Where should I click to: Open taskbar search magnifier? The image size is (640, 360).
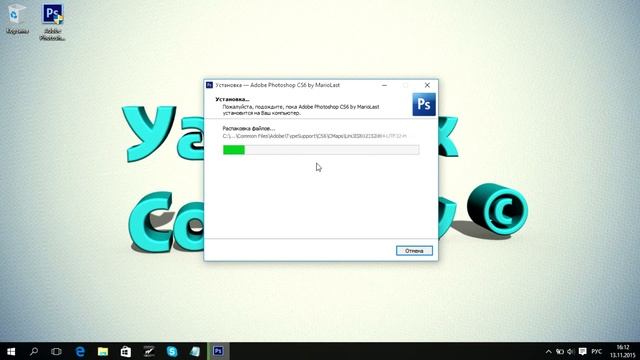click(34, 351)
